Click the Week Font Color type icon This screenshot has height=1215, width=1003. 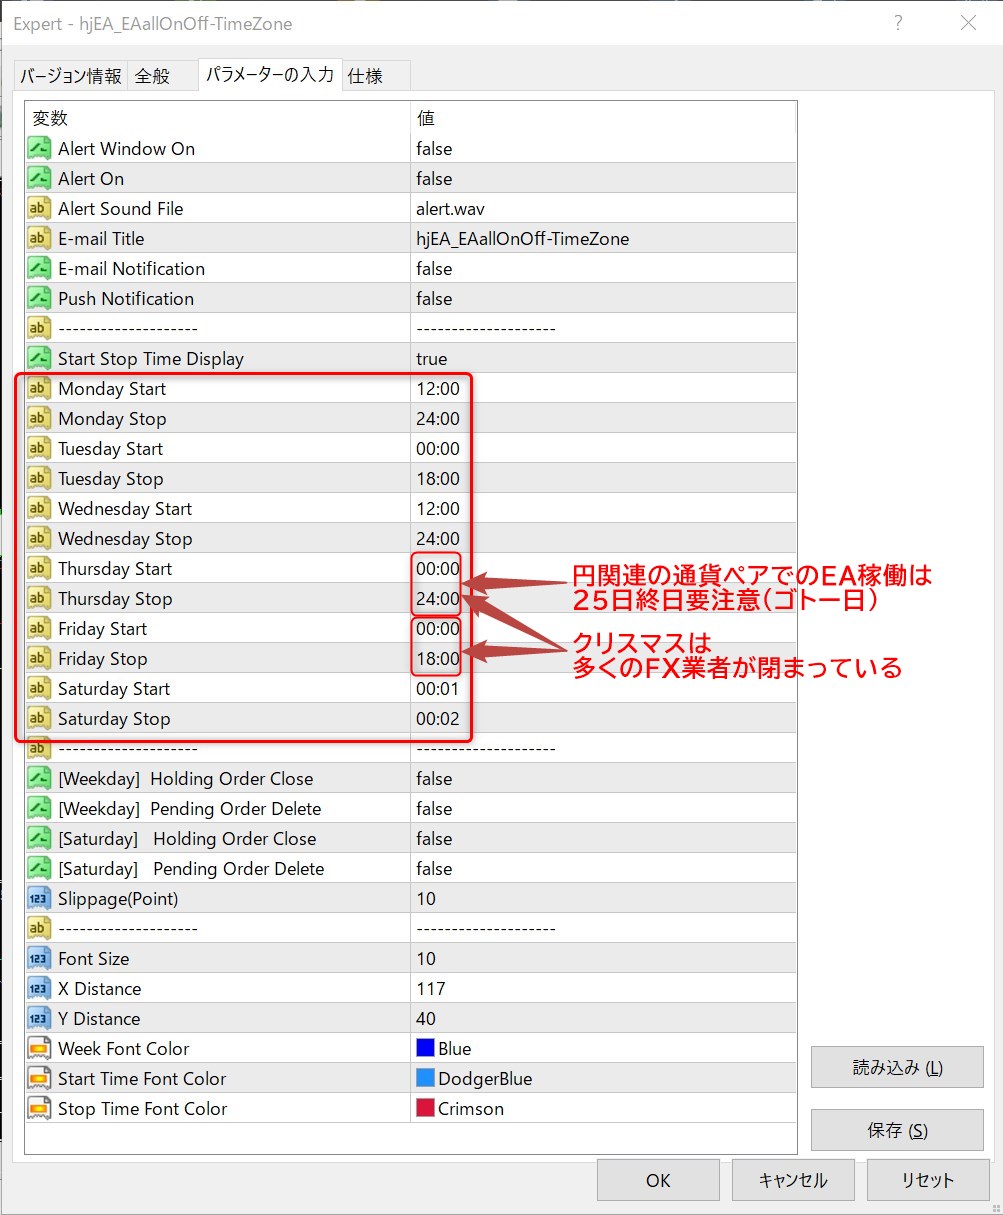(x=39, y=1049)
